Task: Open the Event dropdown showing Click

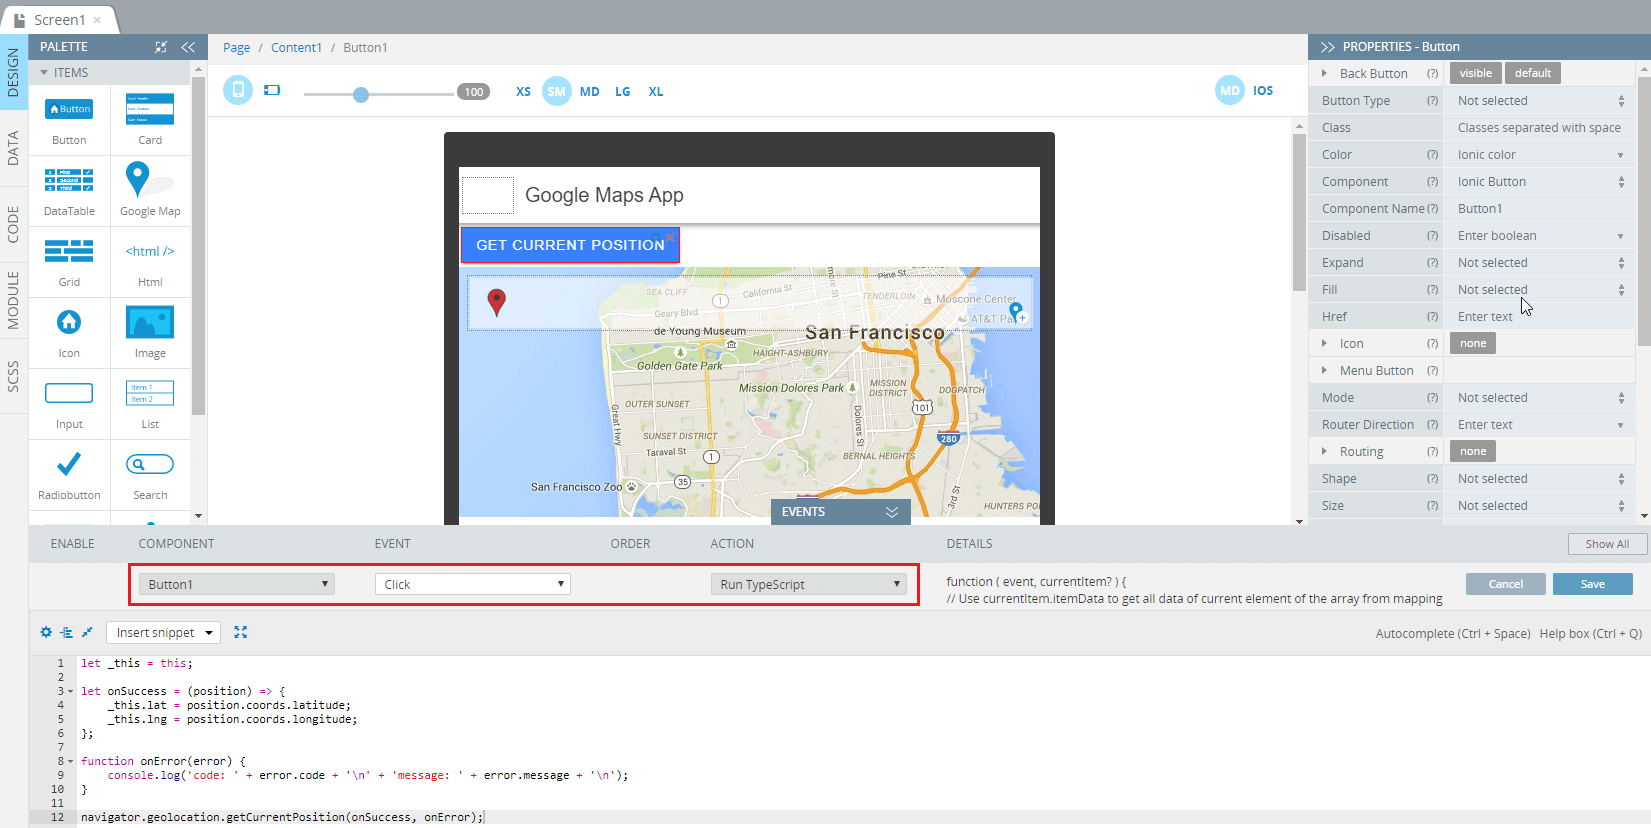Action: click(x=472, y=584)
